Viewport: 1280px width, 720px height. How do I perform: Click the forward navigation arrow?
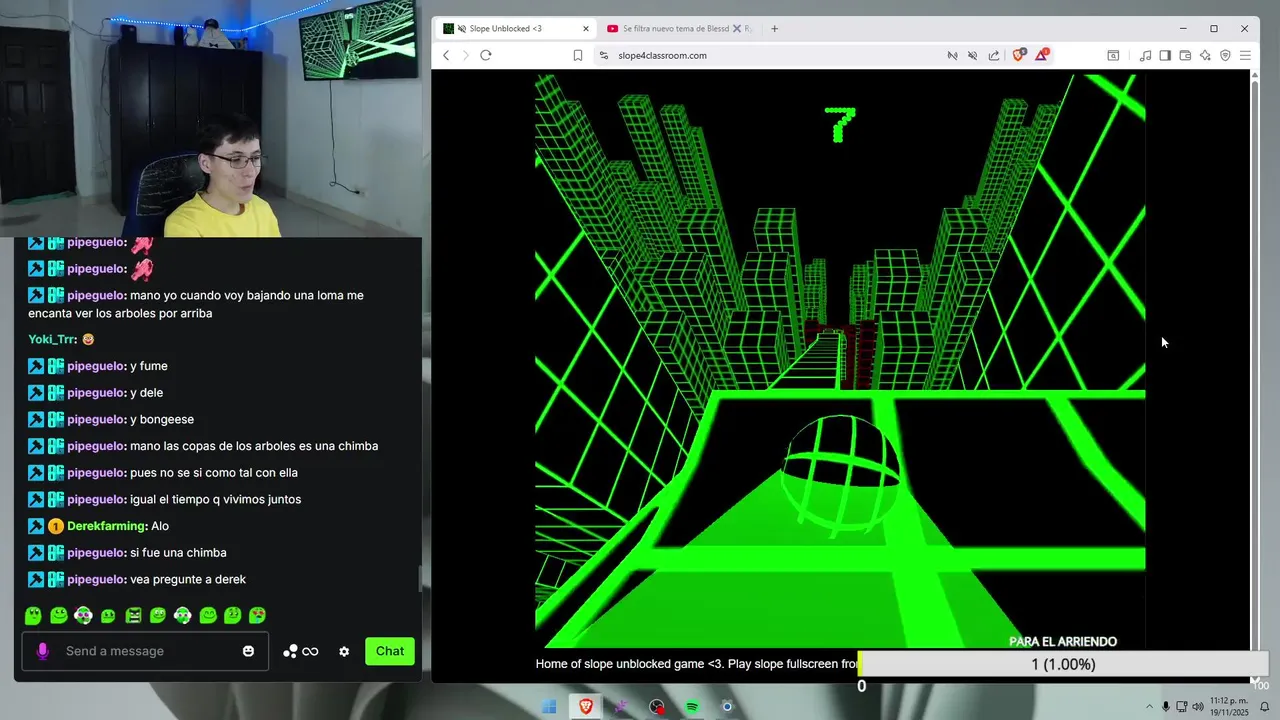465,55
